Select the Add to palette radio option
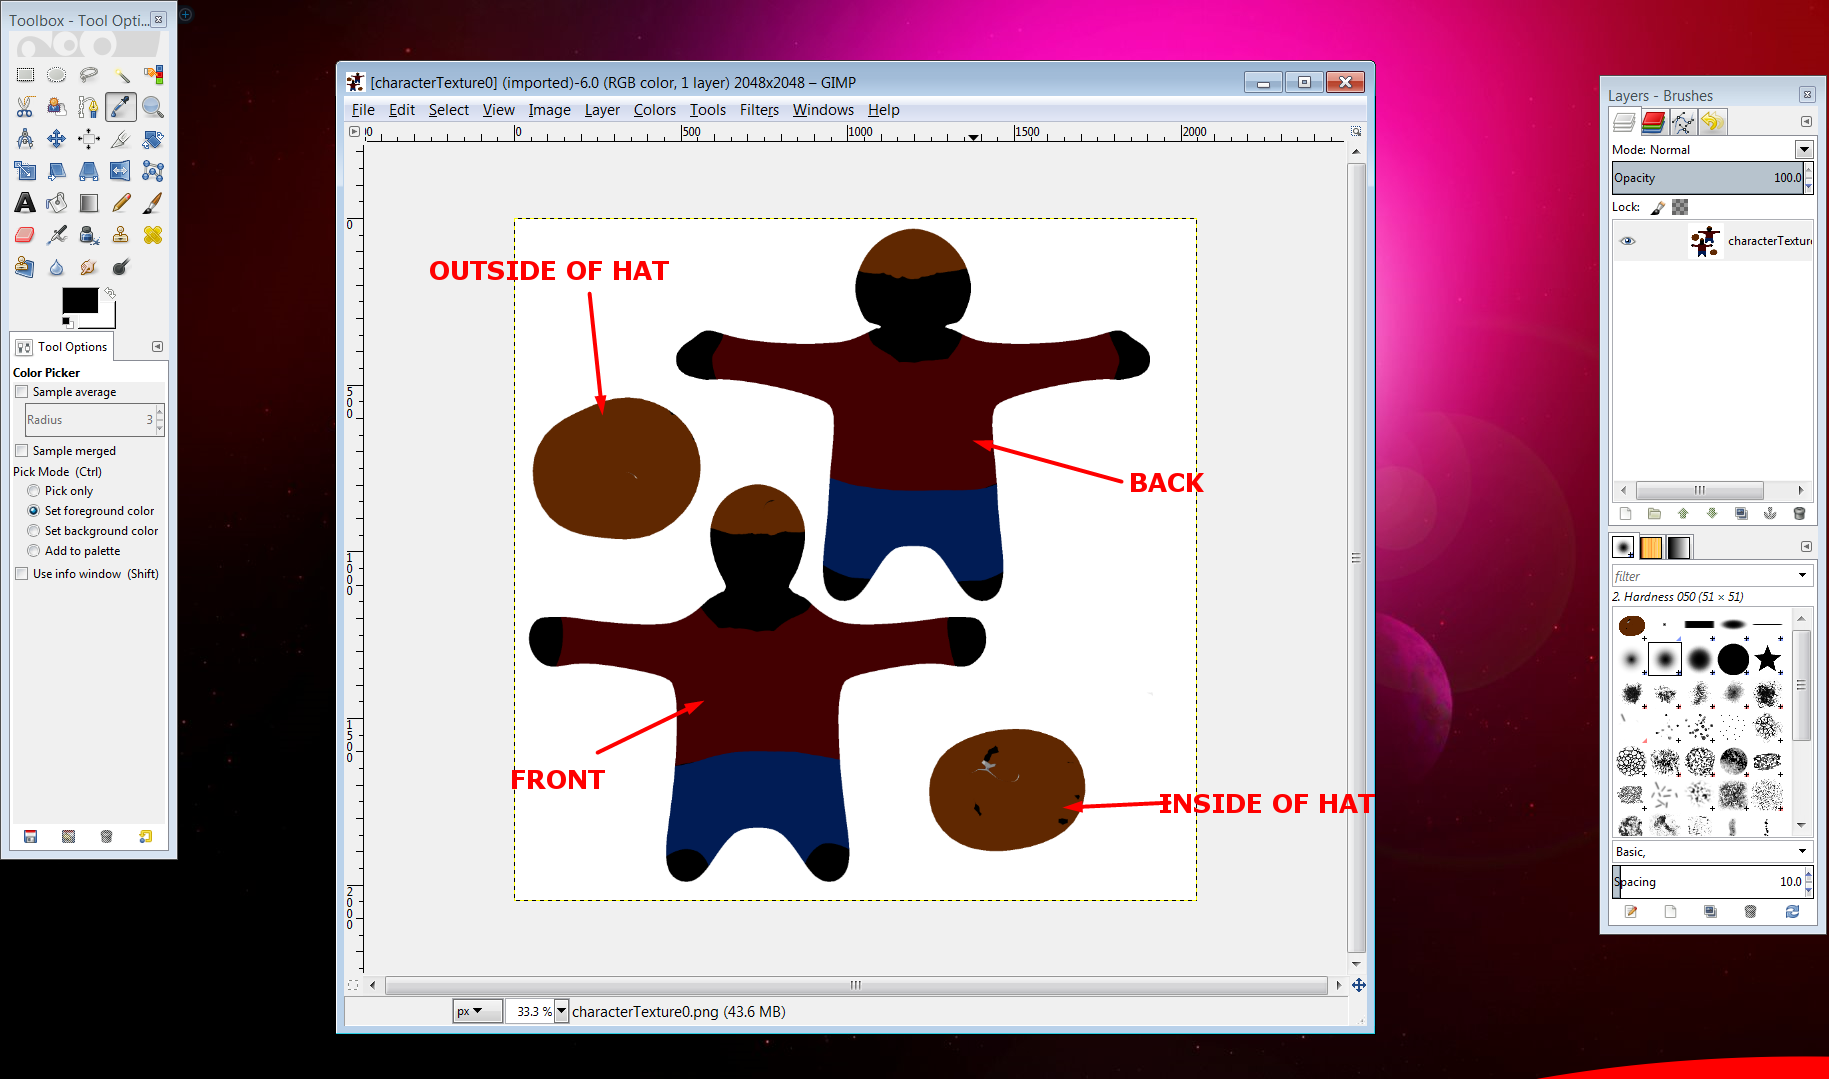The width and height of the screenshot is (1829, 1079). click(x=34, y=551)
